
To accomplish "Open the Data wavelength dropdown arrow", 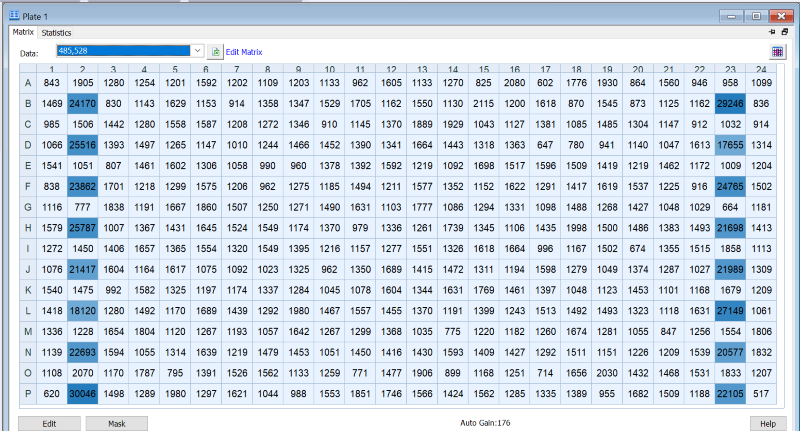I will [197, 51].
